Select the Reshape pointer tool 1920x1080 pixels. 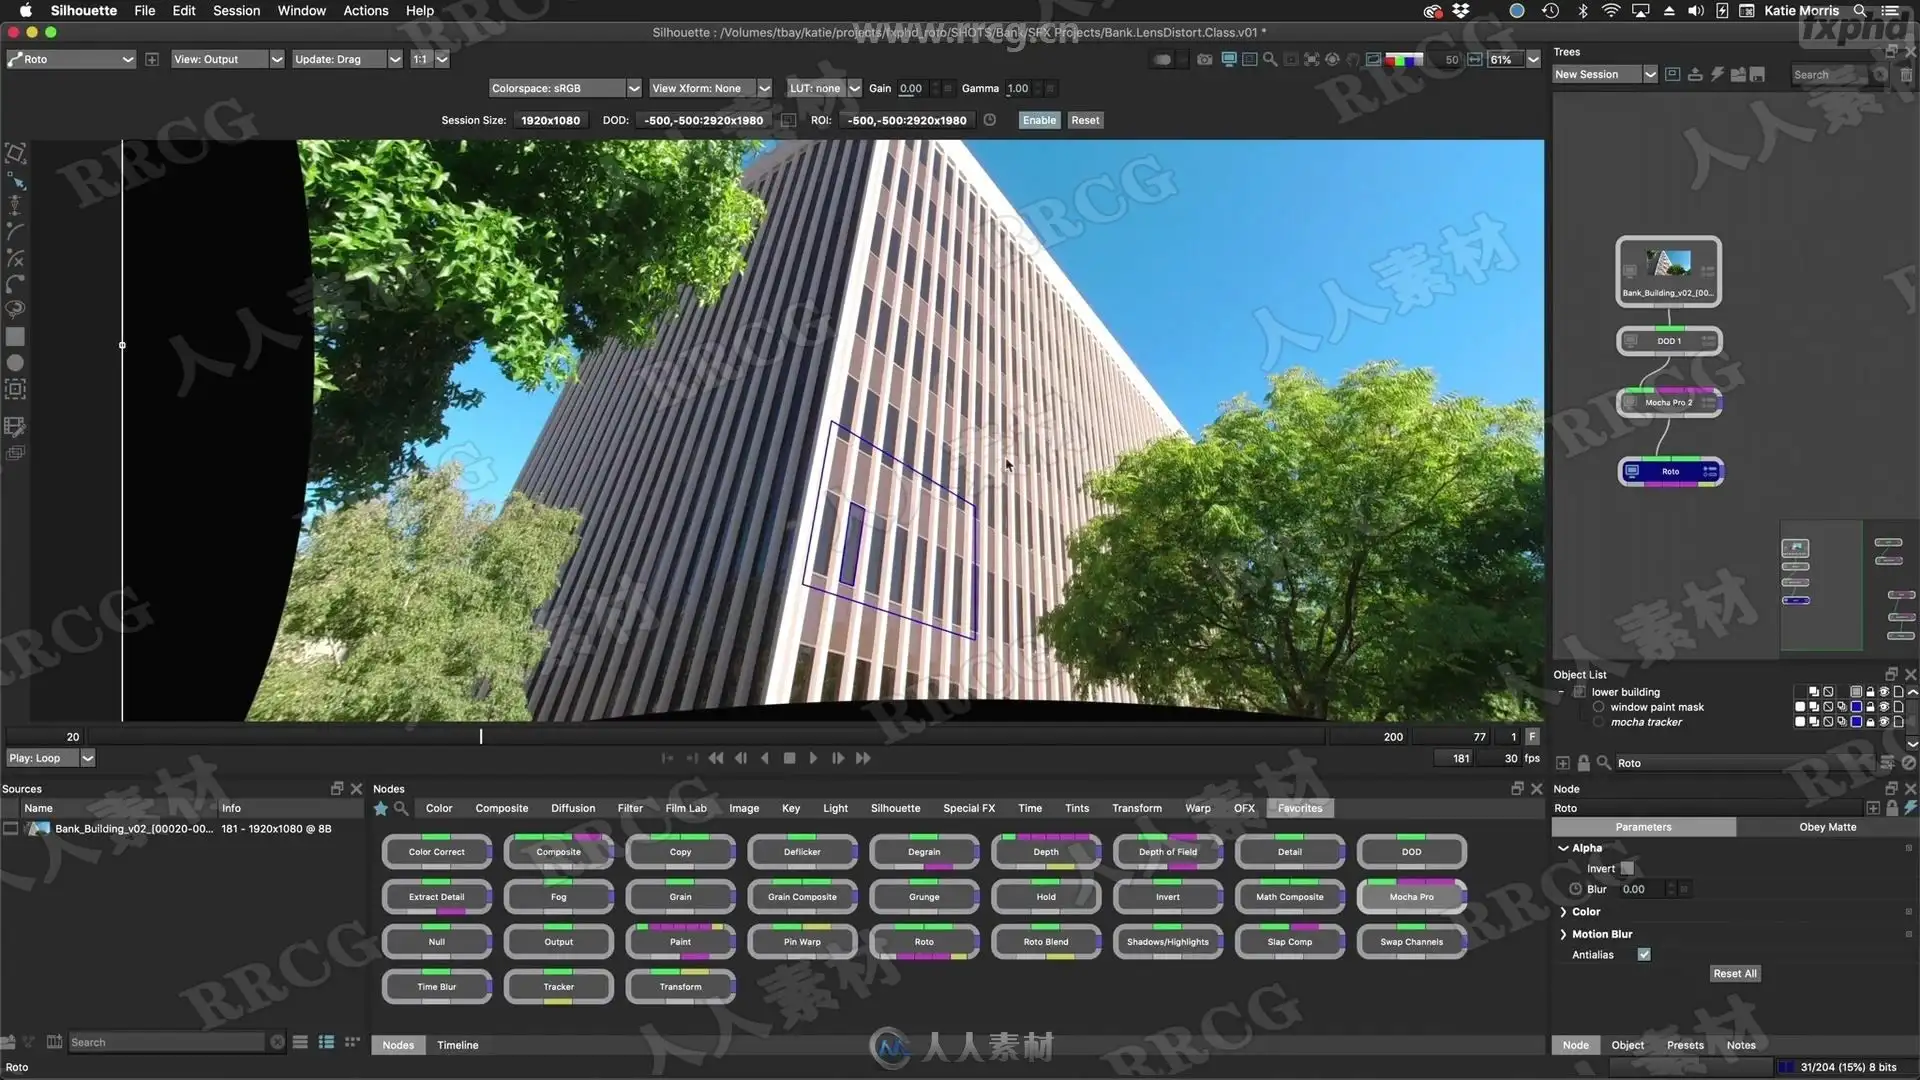[x=15, y=180]
